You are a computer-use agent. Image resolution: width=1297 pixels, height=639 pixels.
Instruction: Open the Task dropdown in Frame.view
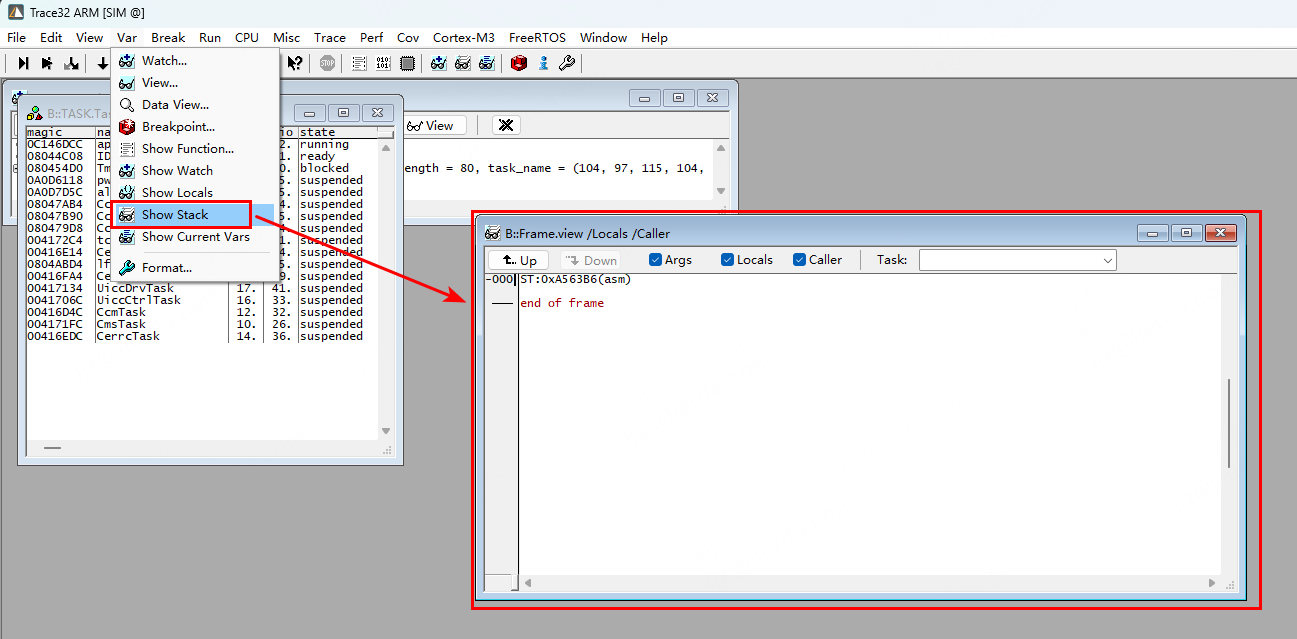tap(1017, 260)
